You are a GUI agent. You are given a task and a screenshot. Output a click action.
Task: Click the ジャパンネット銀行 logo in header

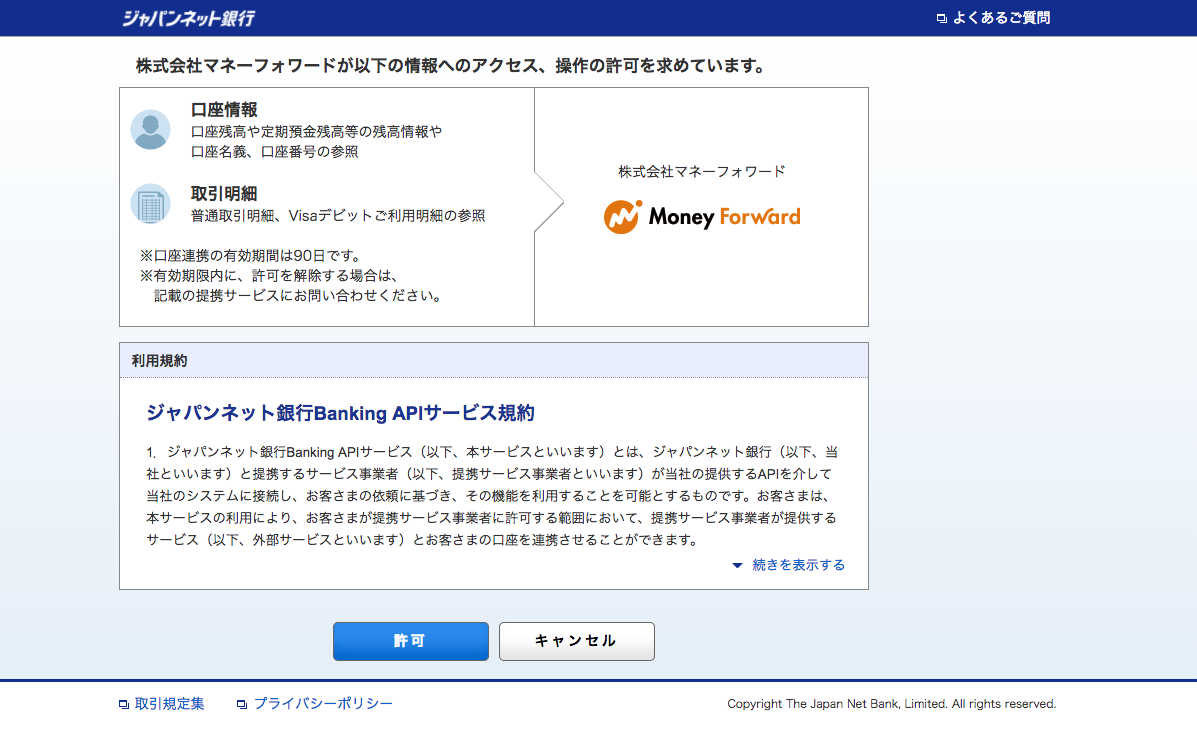[189, 18]
